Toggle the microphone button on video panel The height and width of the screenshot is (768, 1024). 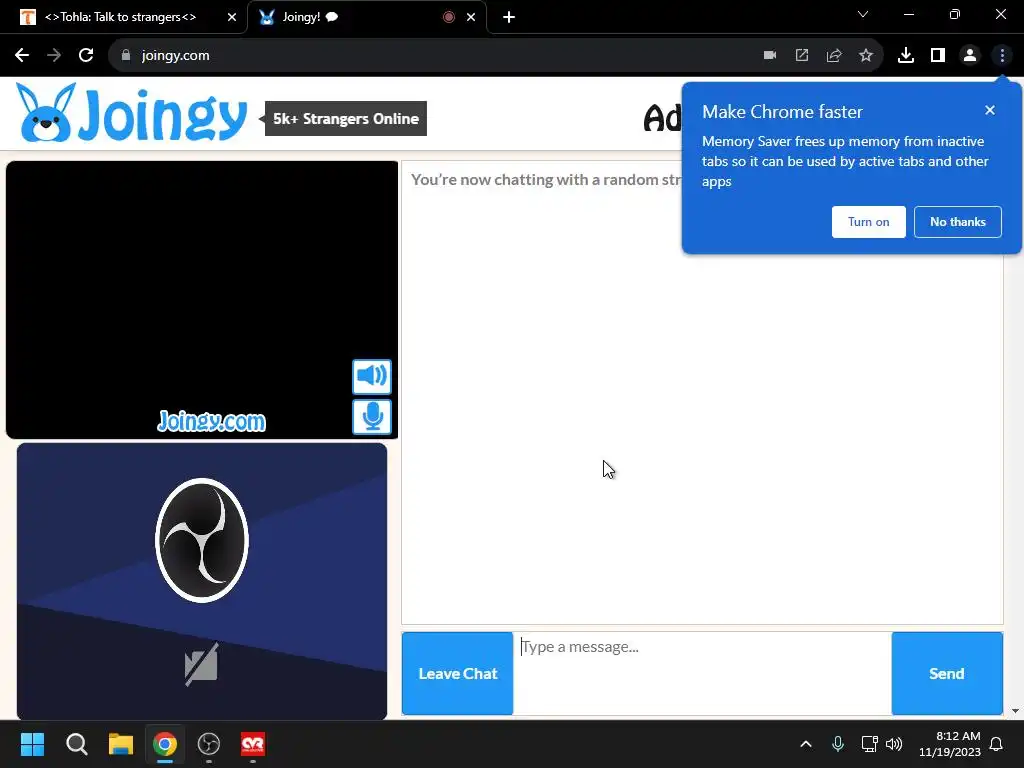click(372, 417)
